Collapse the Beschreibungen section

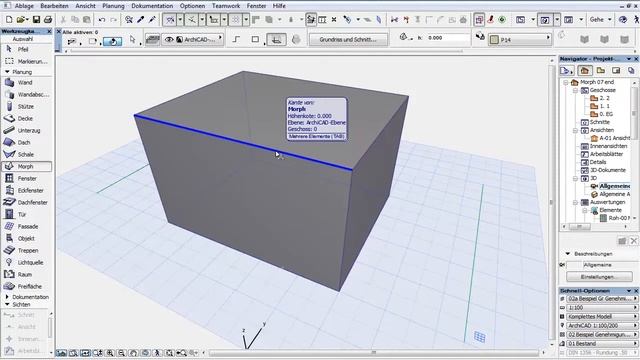pos(568,254)
